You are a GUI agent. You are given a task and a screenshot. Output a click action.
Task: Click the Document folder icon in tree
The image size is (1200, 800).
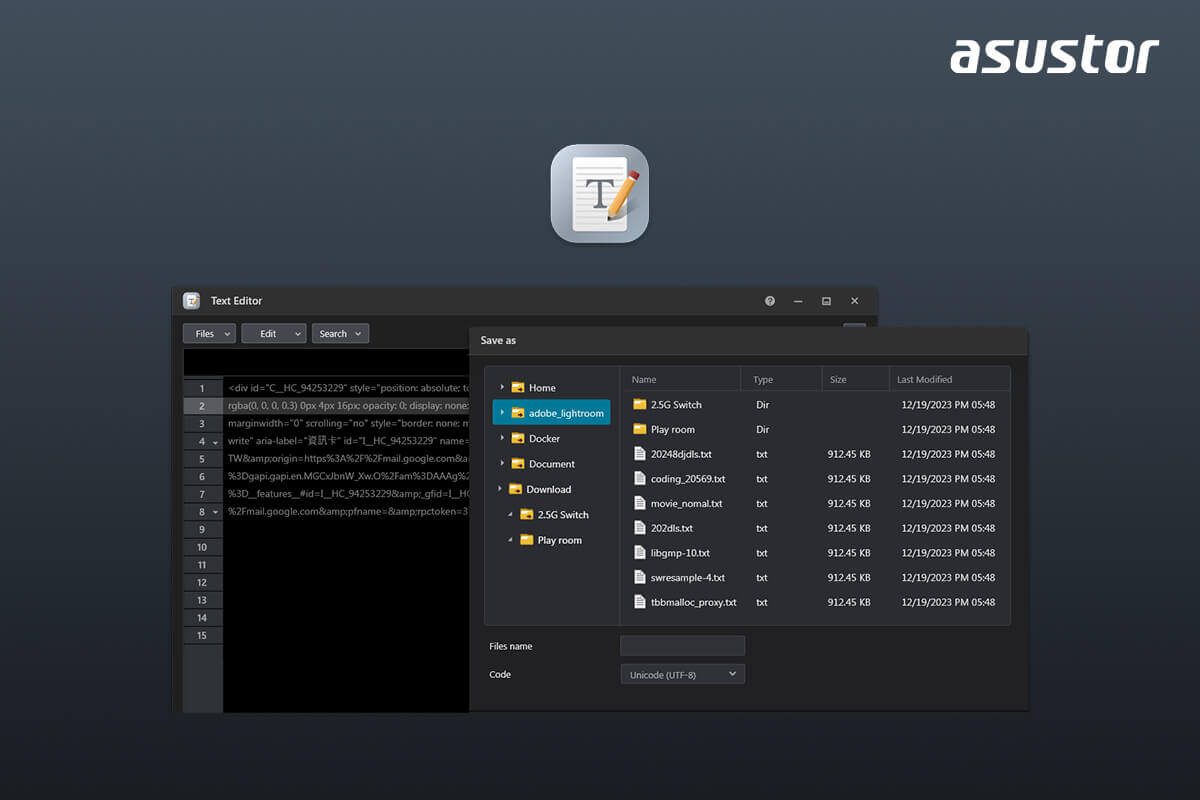point(518,464)
